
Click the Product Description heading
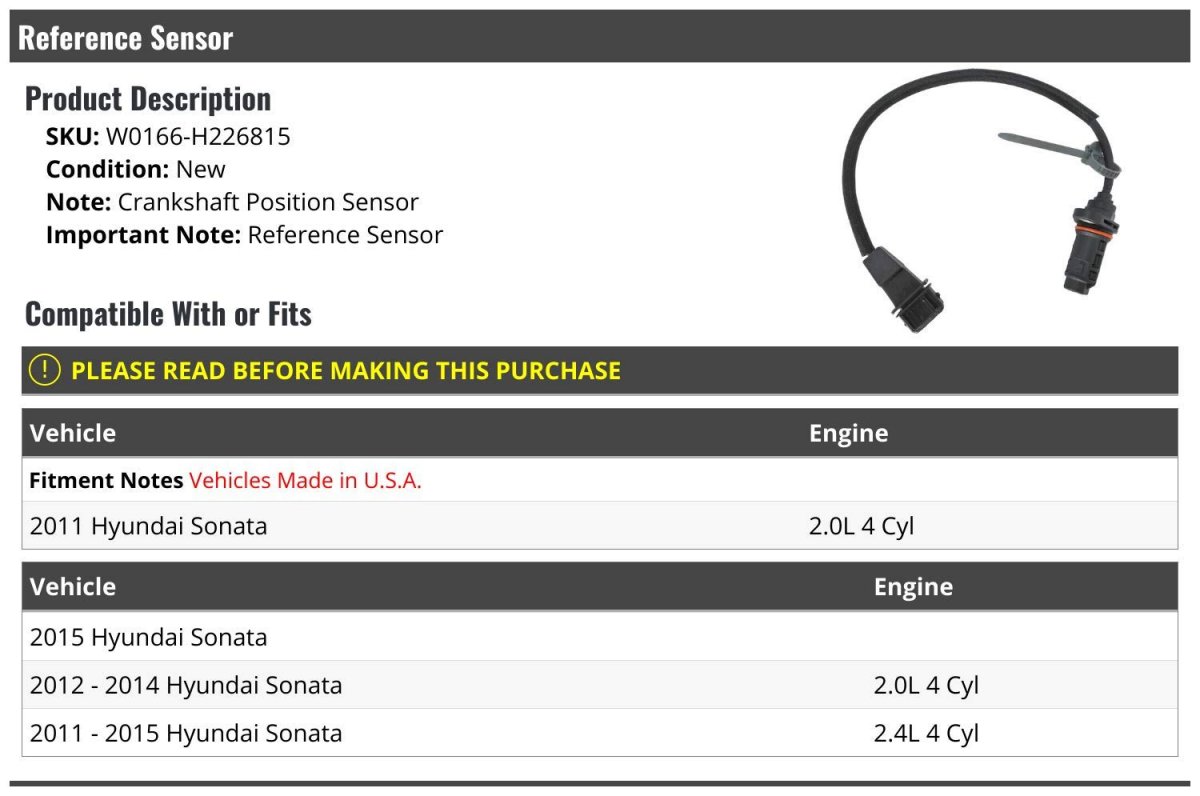coord(148,98)
